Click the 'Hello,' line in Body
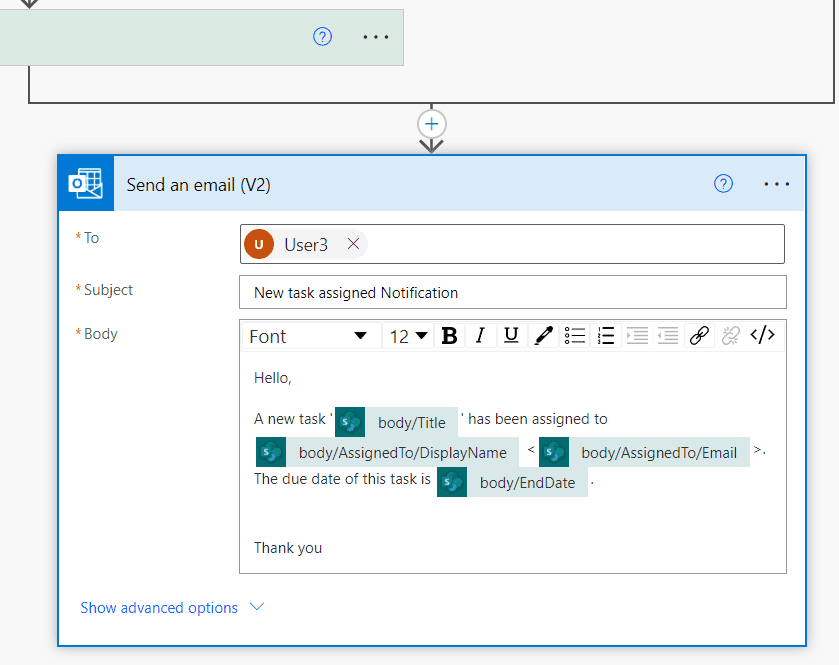839x665 pixels. (273, 378)
